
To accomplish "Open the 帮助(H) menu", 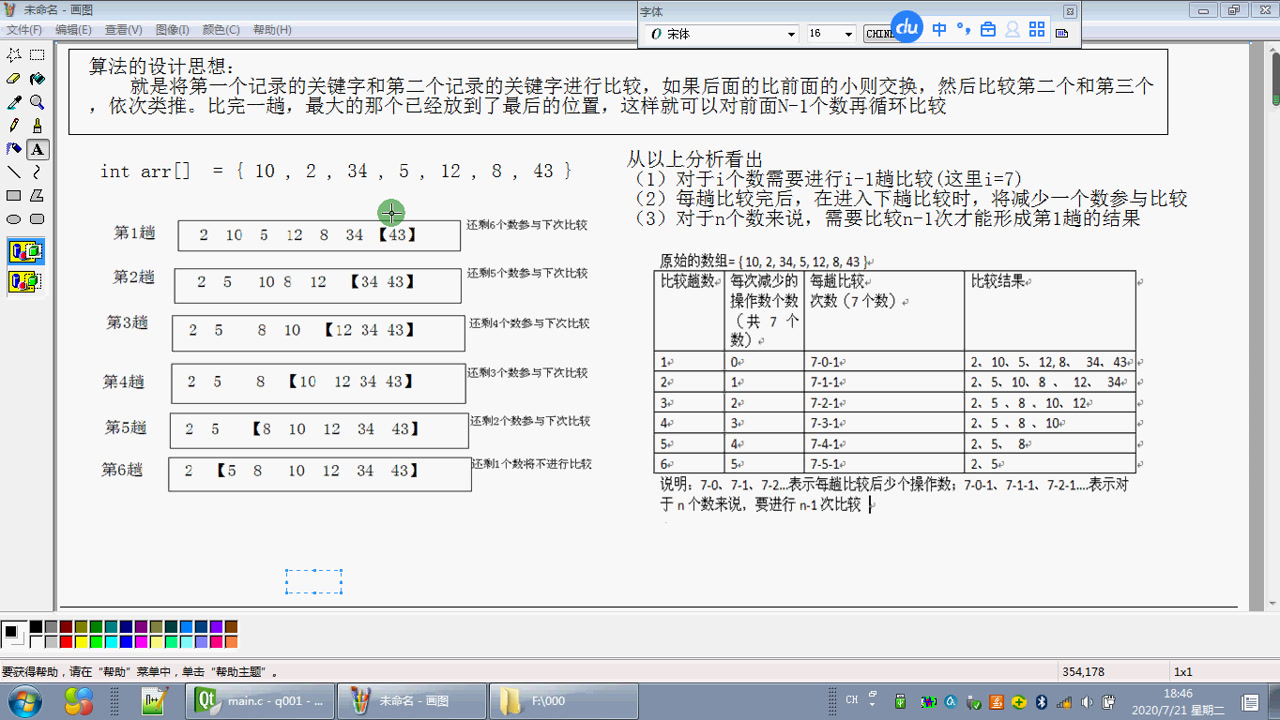I will 272,30.
